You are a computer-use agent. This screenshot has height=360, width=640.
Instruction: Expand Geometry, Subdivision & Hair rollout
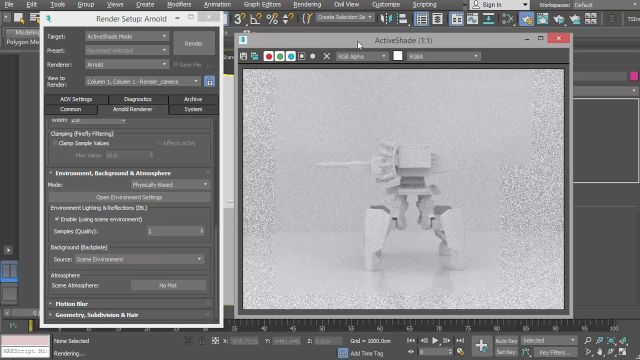97,315
